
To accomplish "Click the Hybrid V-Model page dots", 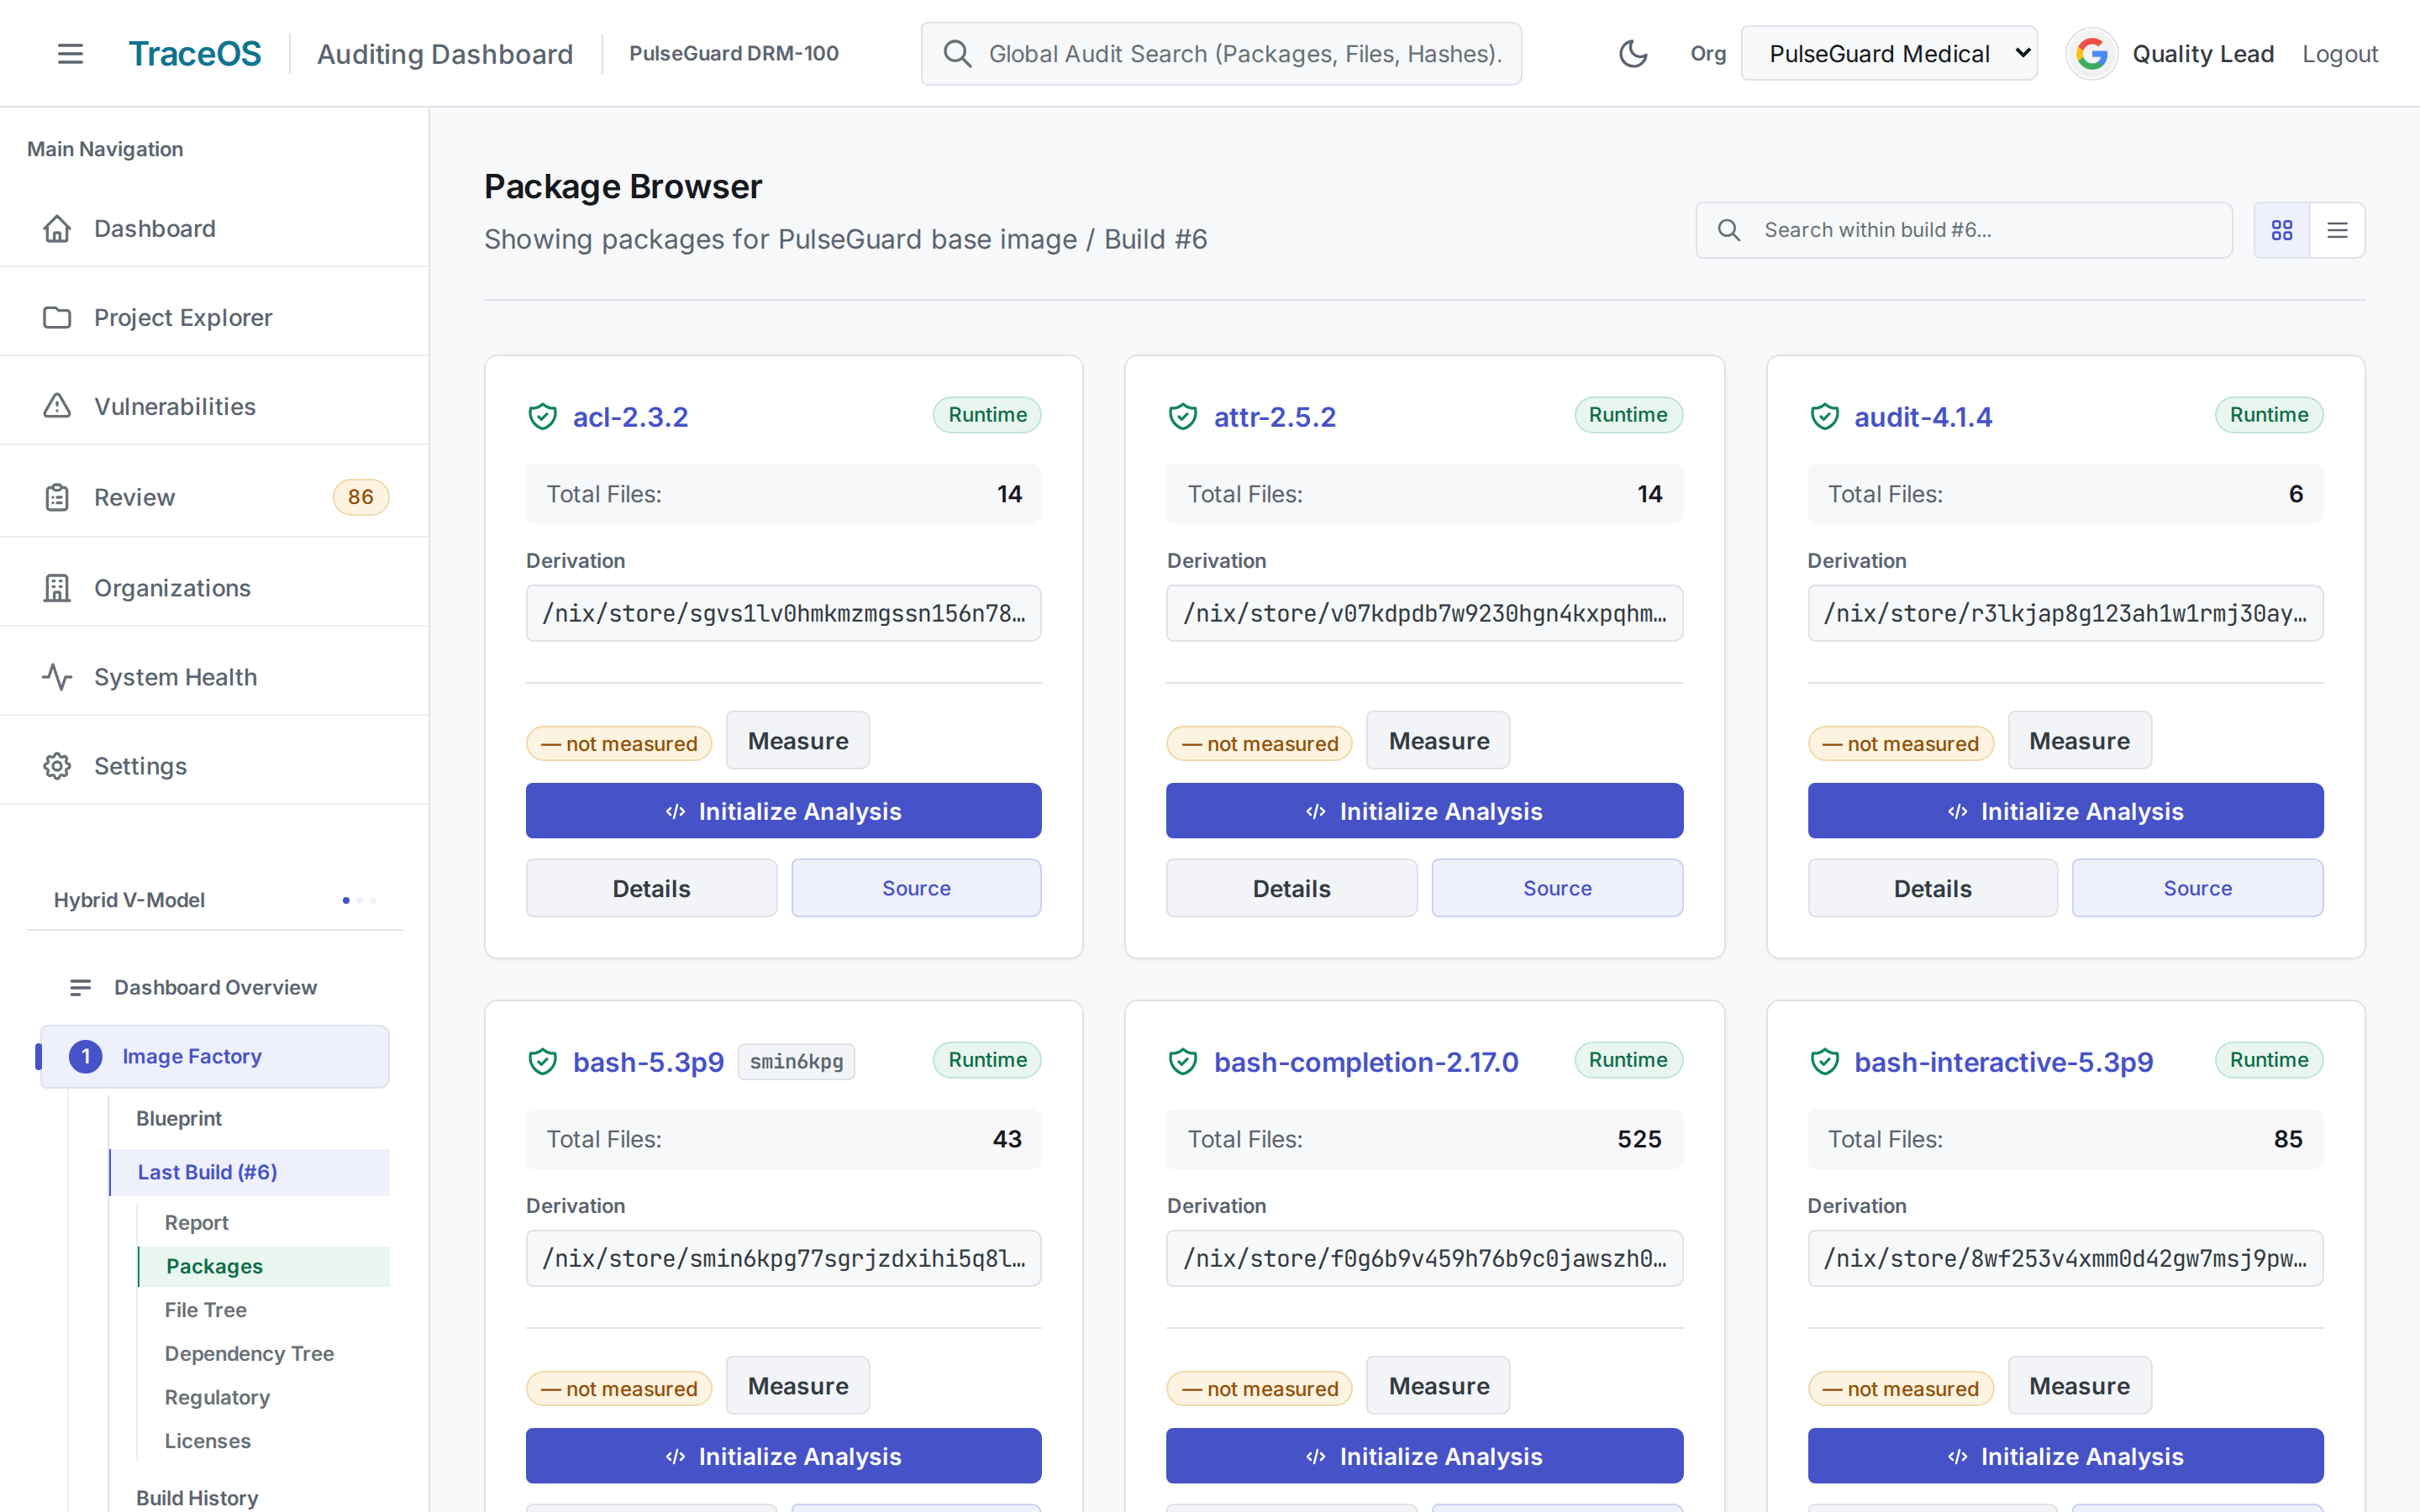I will (x=359, y=900).
